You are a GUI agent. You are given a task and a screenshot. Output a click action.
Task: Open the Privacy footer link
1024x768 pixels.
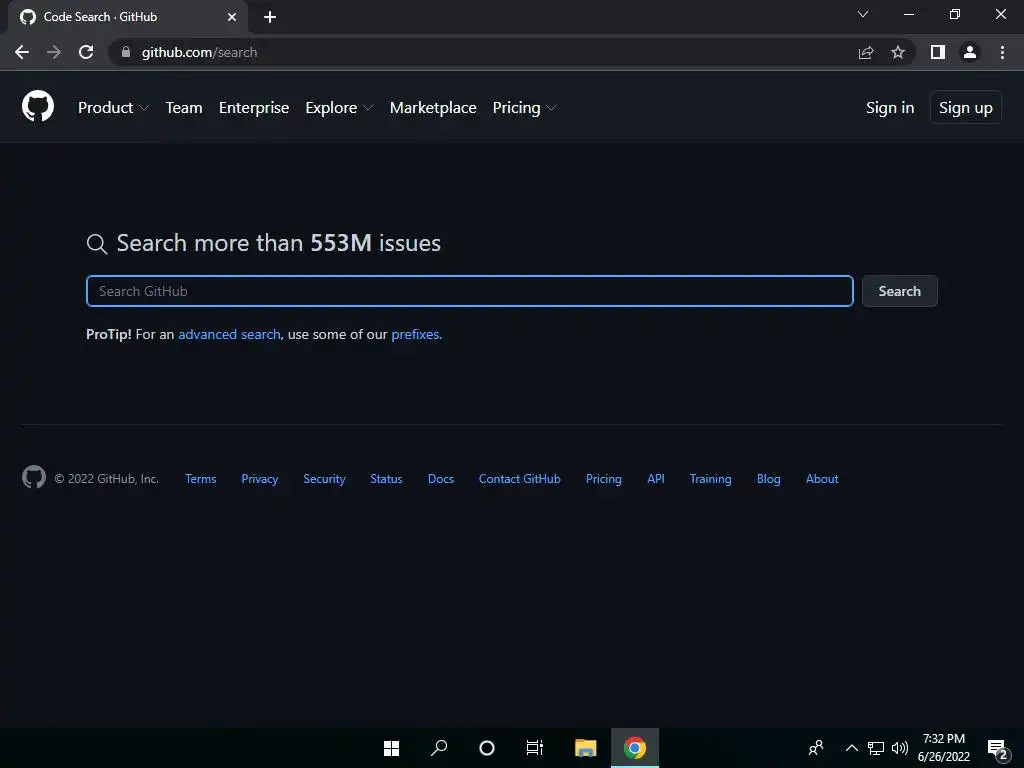tap(259, 479)
